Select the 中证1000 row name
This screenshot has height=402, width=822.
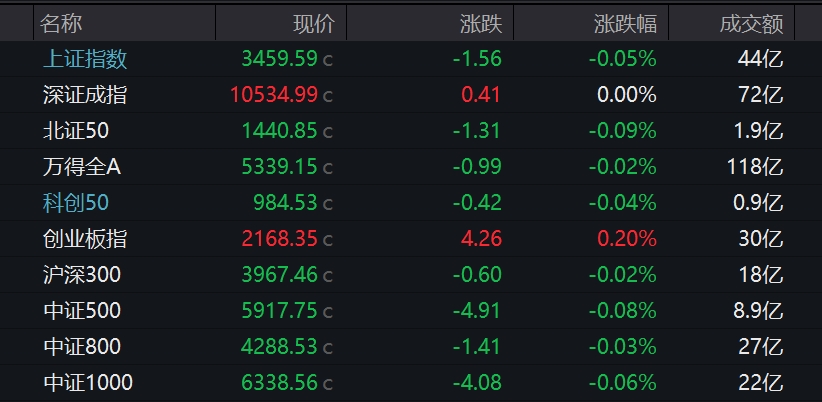tap(87, 383)
